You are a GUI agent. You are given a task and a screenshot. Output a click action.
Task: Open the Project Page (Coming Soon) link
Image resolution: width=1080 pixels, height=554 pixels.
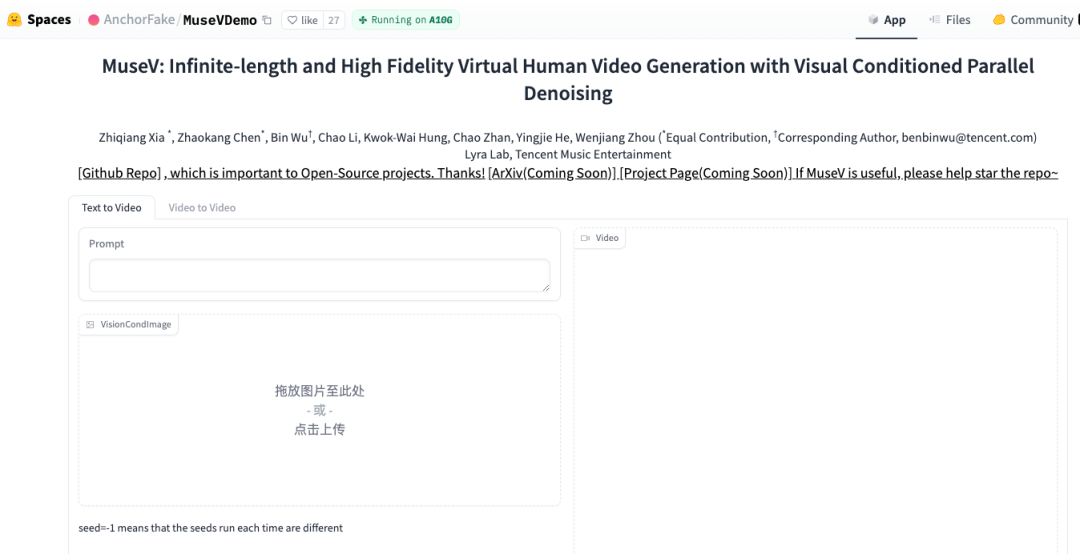point(705,173)
